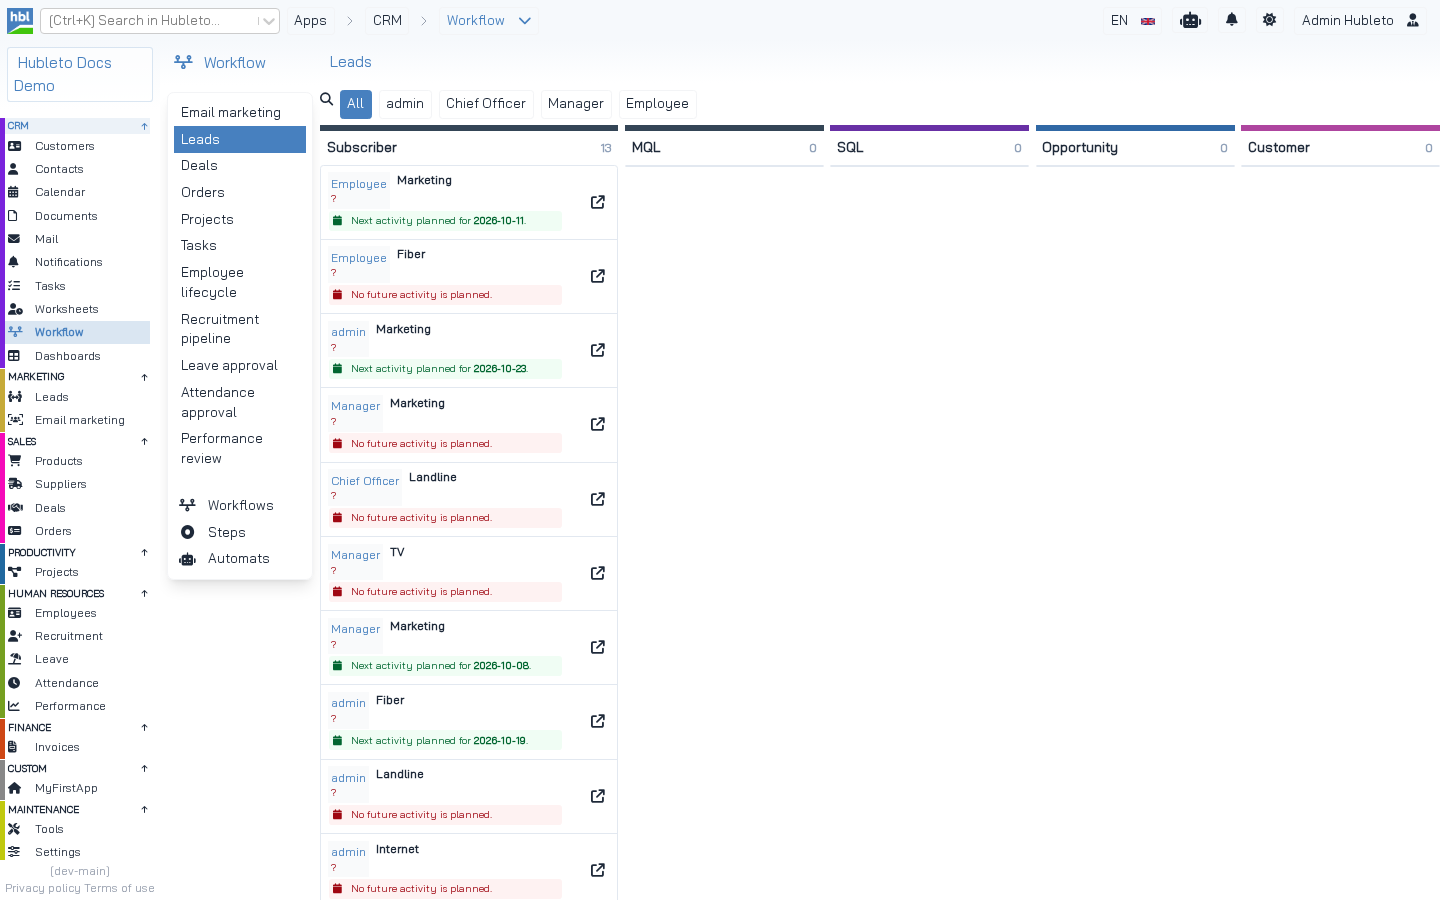Open the Terms of use link

tap(119, 888)
